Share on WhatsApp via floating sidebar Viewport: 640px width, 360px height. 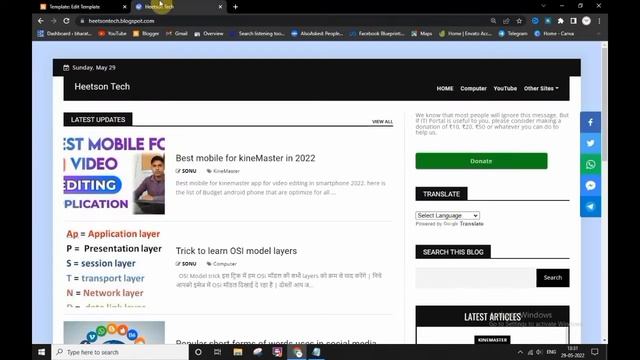point(590,164)
